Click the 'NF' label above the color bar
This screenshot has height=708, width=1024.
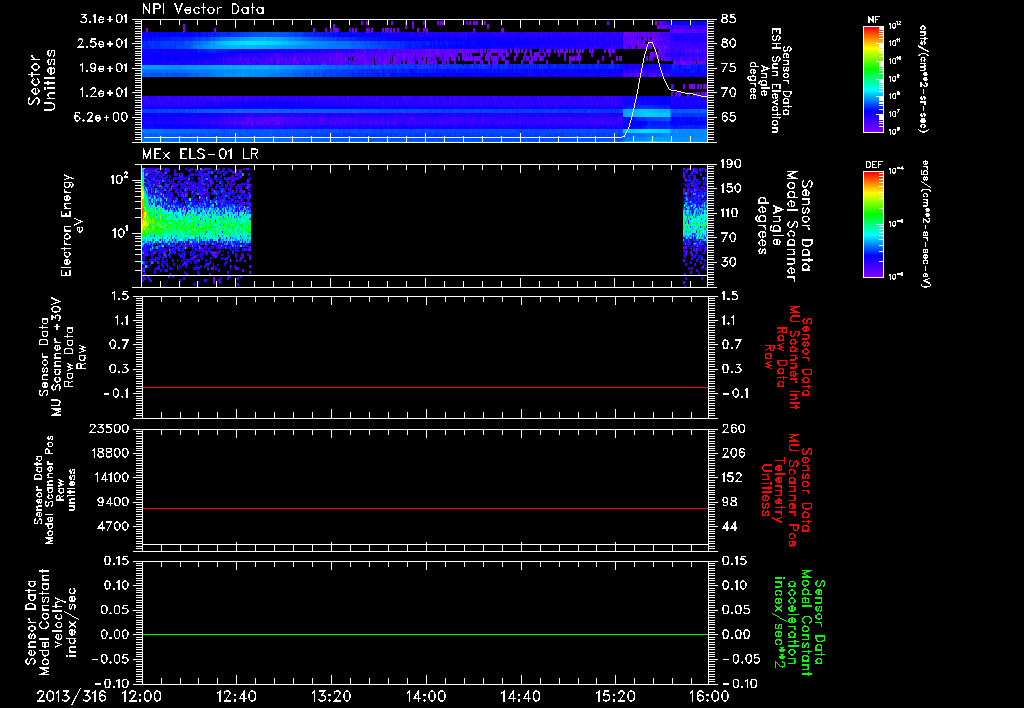873,20
